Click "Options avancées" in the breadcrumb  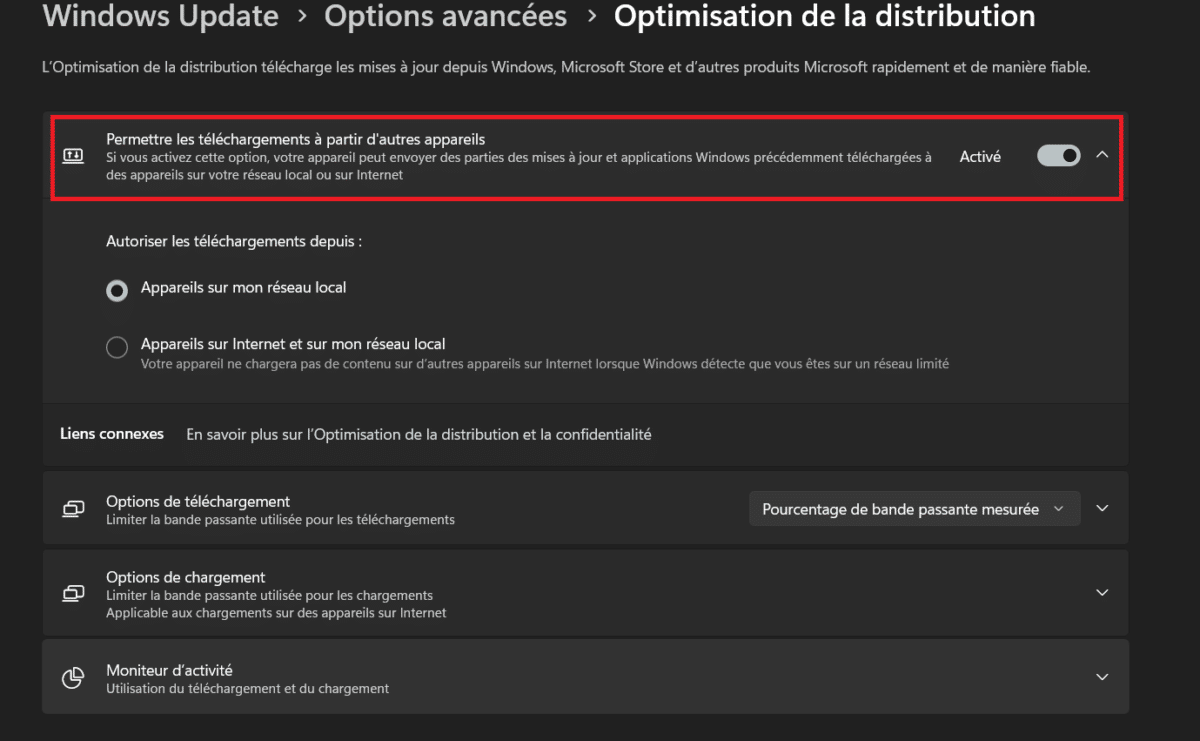445,16
